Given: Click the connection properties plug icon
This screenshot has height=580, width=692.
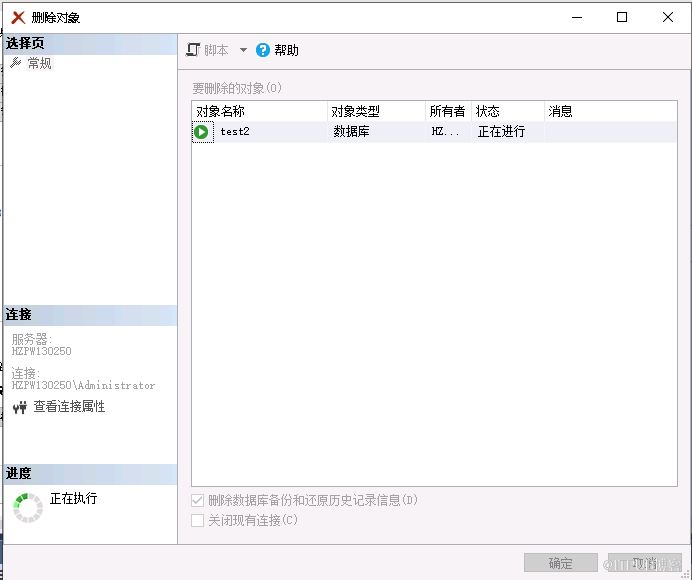Looking at the screenshot, I should [19, 408].
